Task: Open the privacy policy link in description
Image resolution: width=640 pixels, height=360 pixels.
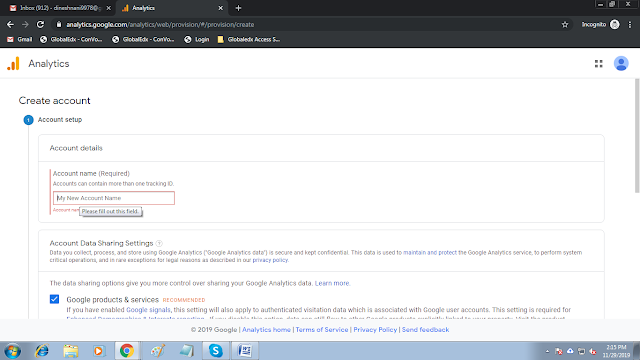Action: (x=270, y=260)
